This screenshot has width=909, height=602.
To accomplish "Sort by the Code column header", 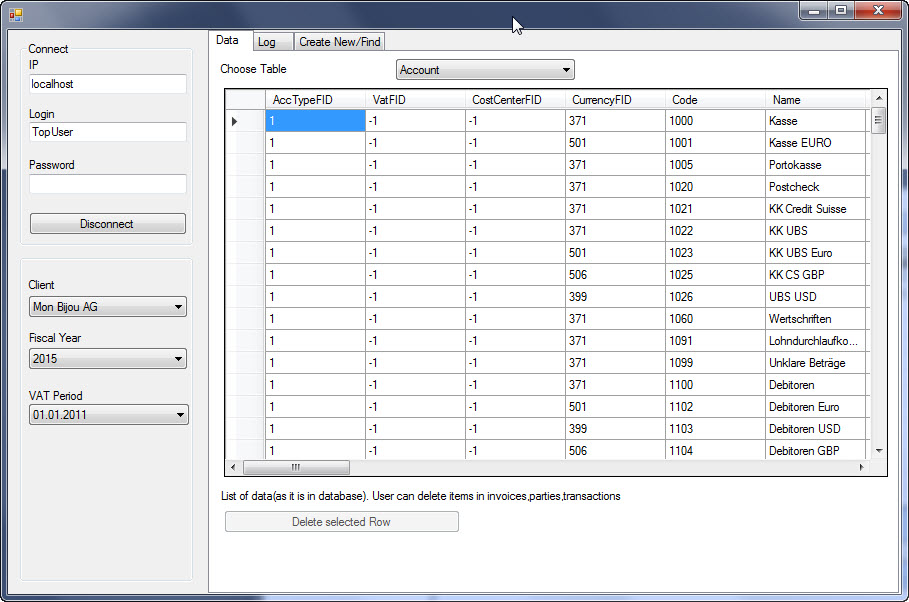I will coord(714,100).
